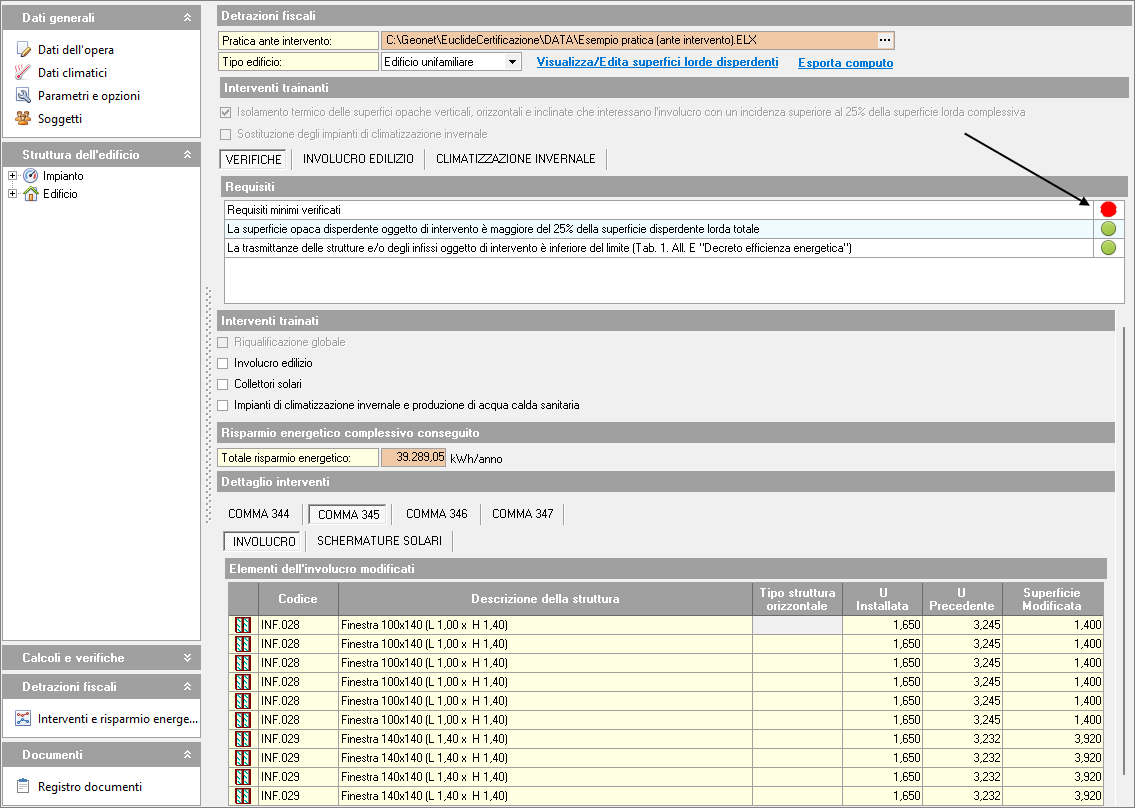Expand Impianto tree node
Image resolution: width=1135 pixels, height=808 pixels.
tap(13, 176)
